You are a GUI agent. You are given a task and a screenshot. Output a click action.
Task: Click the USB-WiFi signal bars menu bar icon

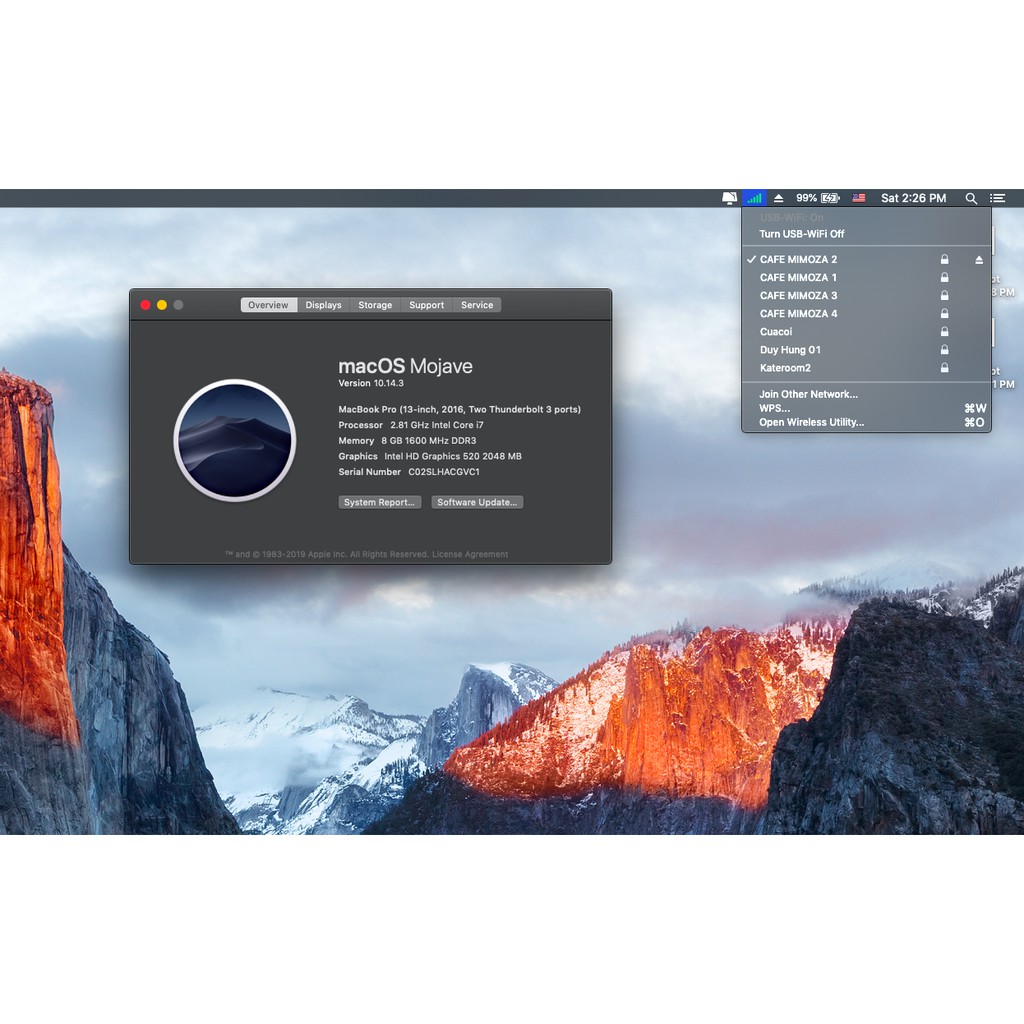pos(753,198)
